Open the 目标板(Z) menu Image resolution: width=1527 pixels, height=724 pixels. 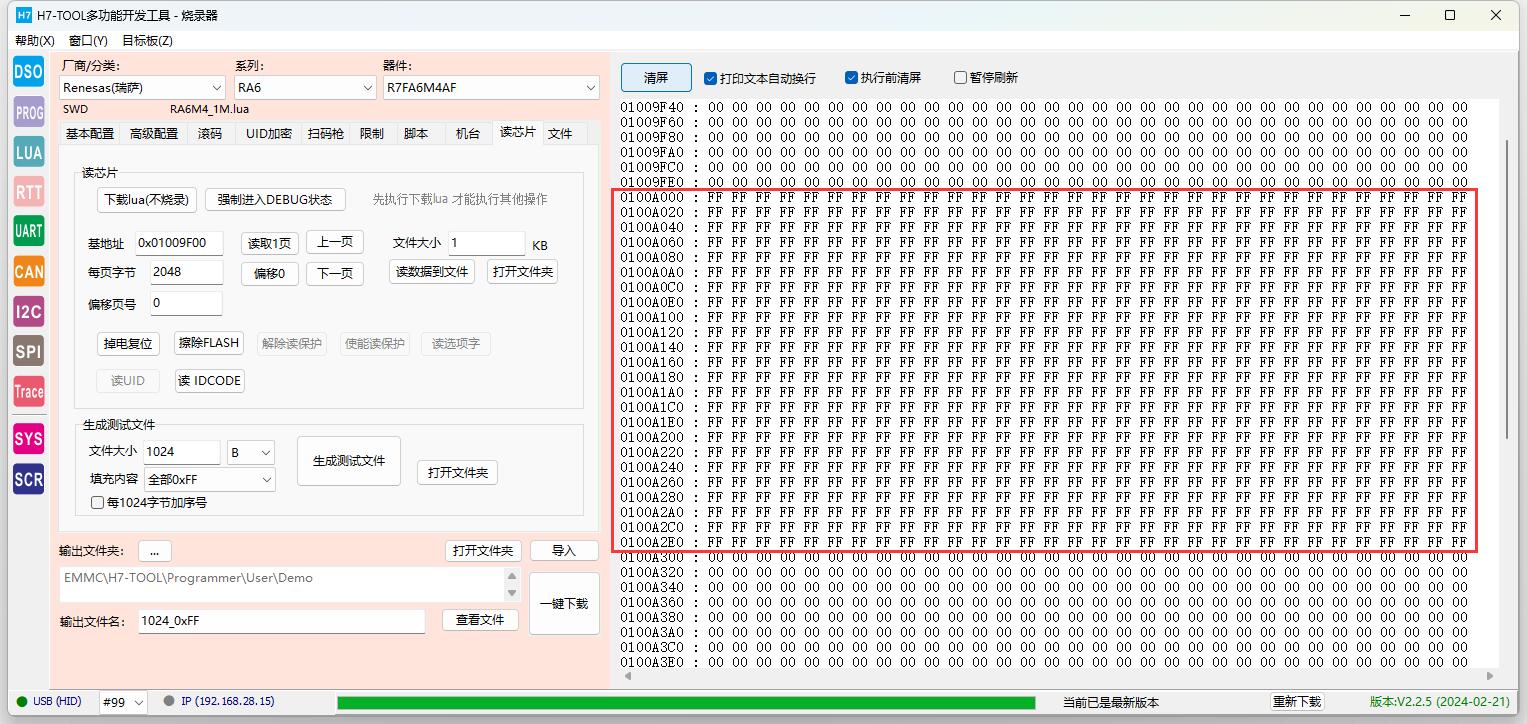[x=147, y=41]
